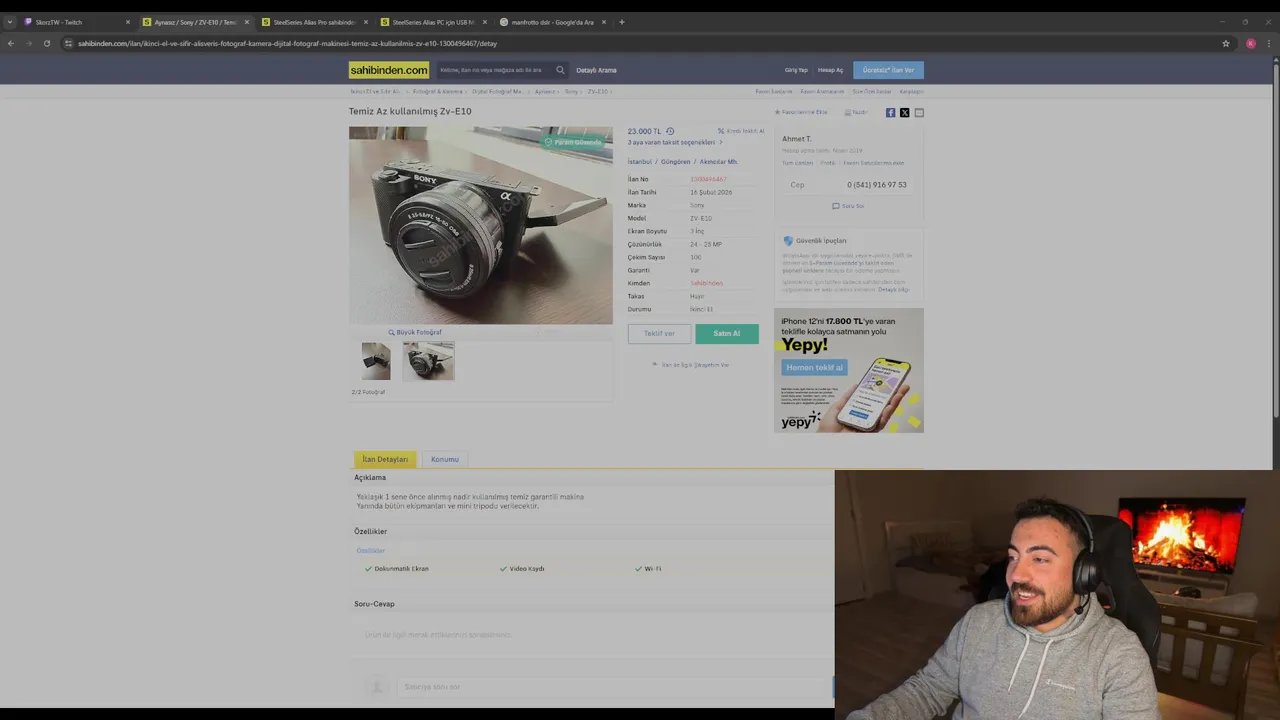Switch to SteelSeries Alias Pro tab

[314, 22]
